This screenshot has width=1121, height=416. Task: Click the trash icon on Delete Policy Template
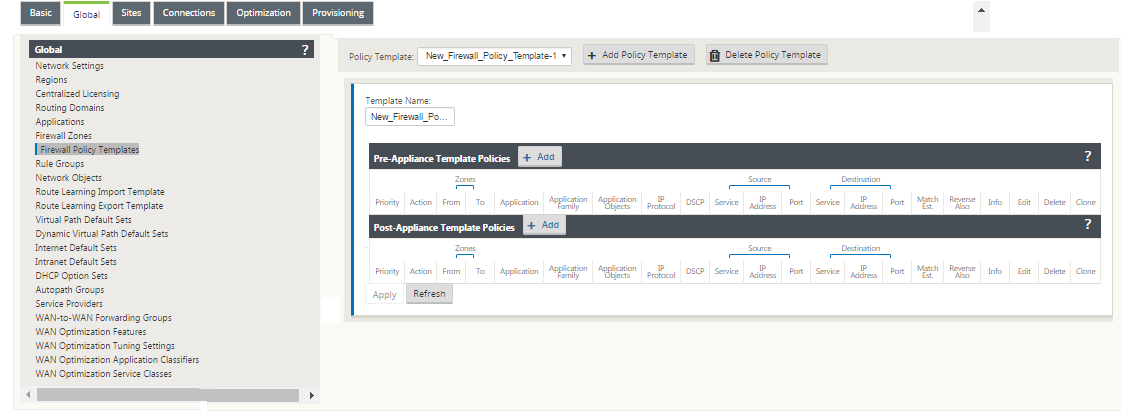click(714, 55)
